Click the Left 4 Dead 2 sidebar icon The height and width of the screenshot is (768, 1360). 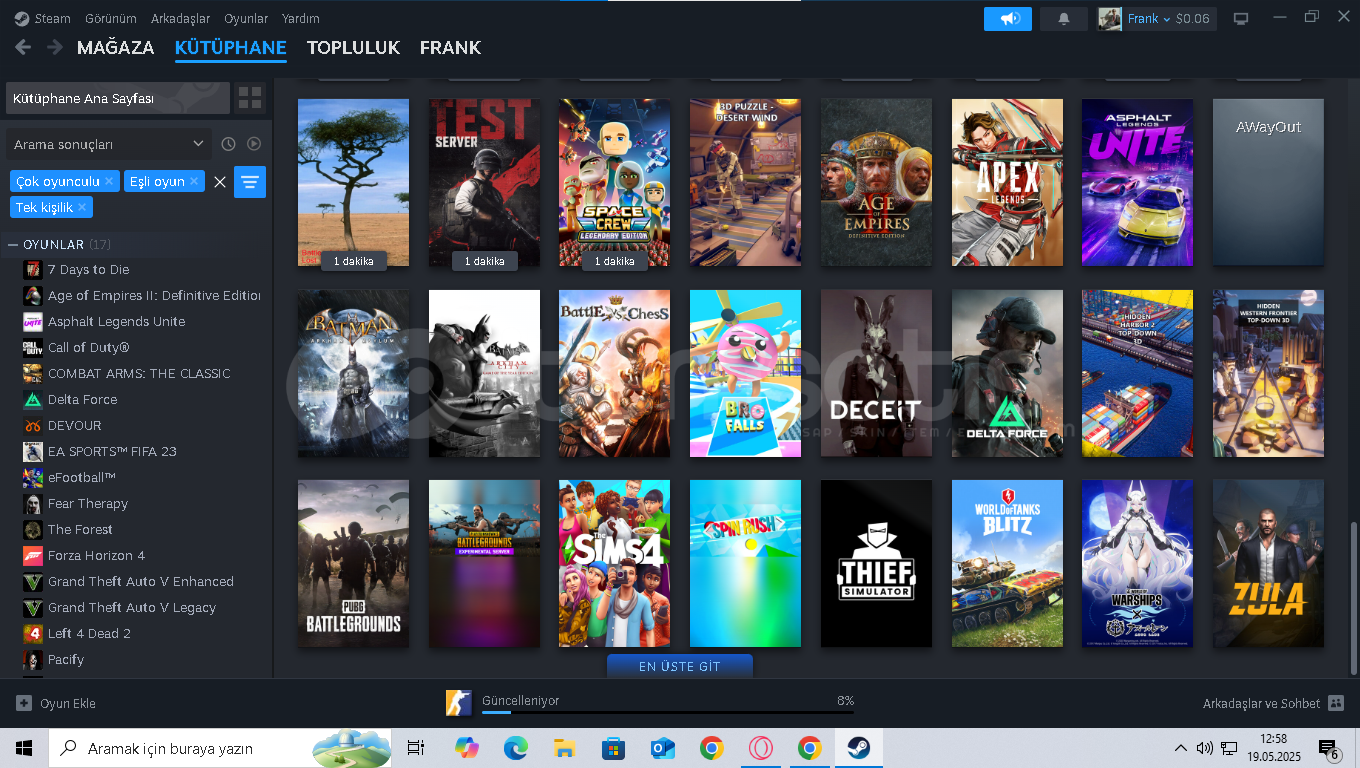[33, 633]
